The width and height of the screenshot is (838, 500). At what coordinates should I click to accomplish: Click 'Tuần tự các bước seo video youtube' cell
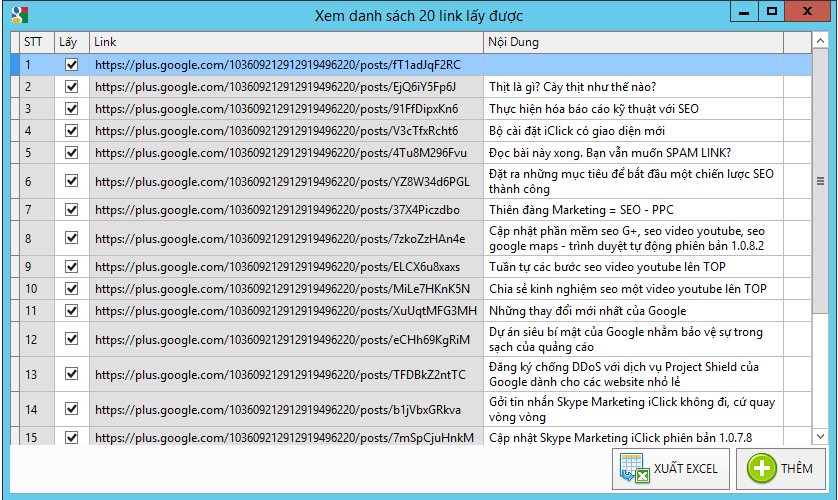coord(633,267)
